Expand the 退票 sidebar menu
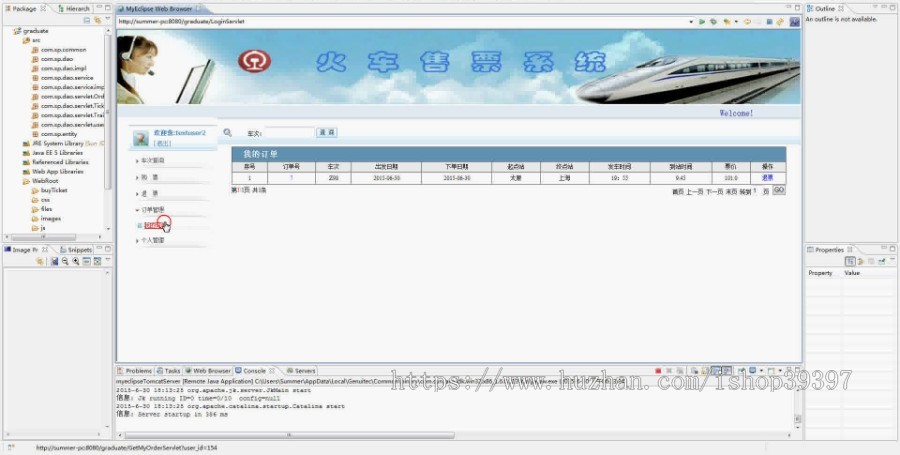Screen dimensions: 900x455 (x=149, y=193)
